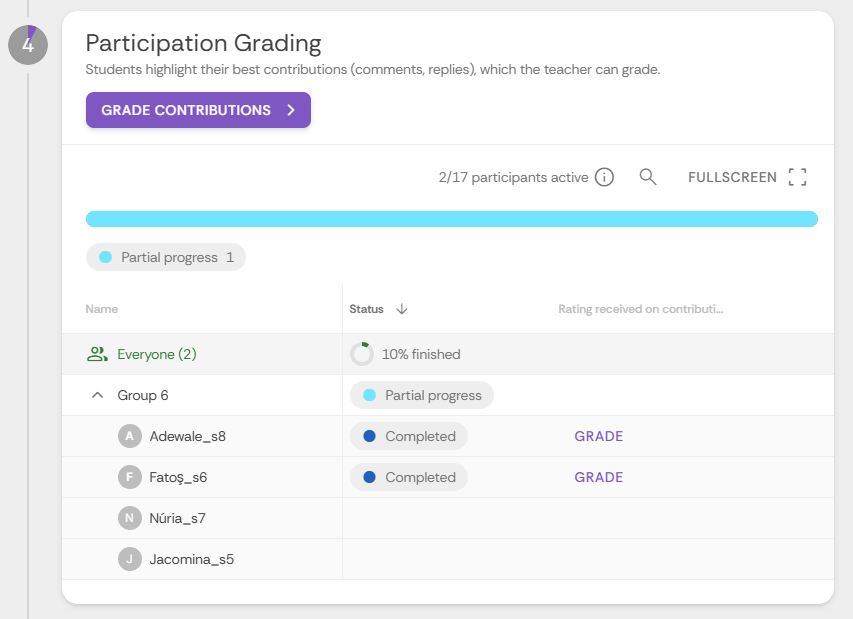
Task: Collapse Group 6 with the chevron
Action: (x=97, y=395)
